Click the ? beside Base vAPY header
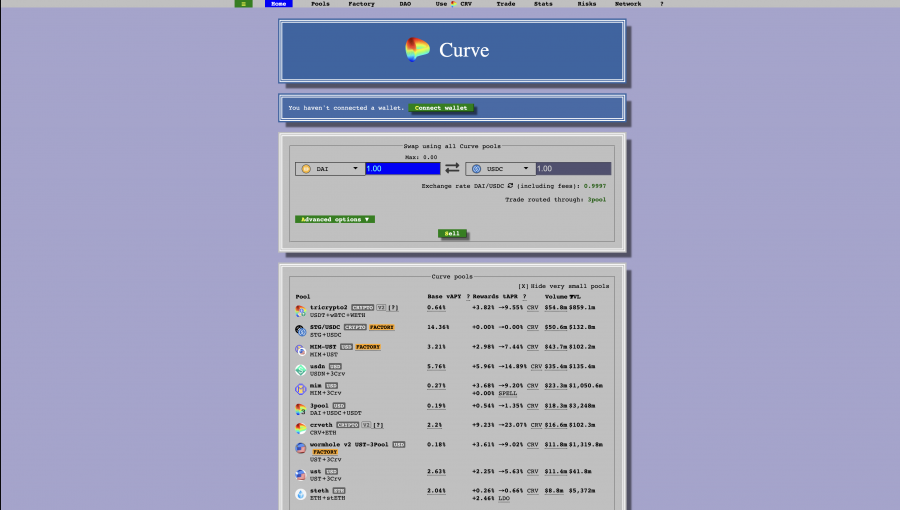Screen dimensions: 900x510 click(468, 297)
